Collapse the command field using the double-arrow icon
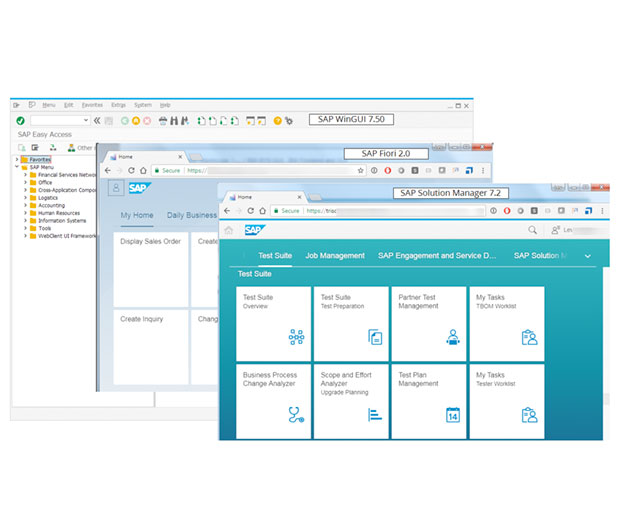The image size is (631, 522). pyautogui.click(x=97, y=121)
